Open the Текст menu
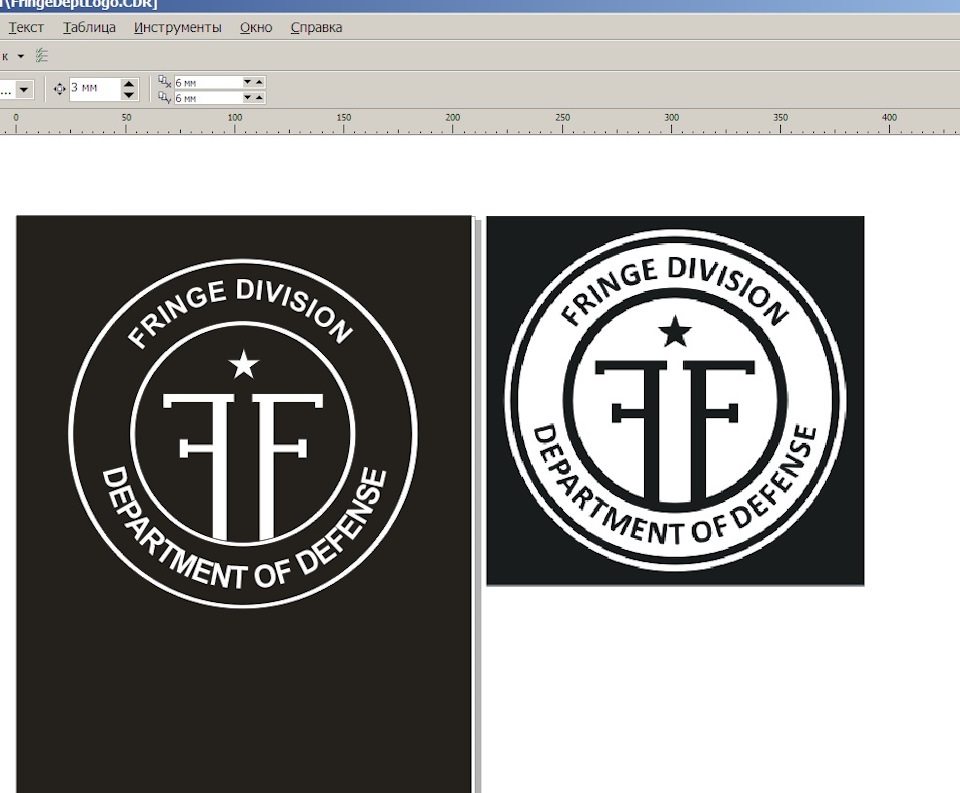 tap(26, 27)
